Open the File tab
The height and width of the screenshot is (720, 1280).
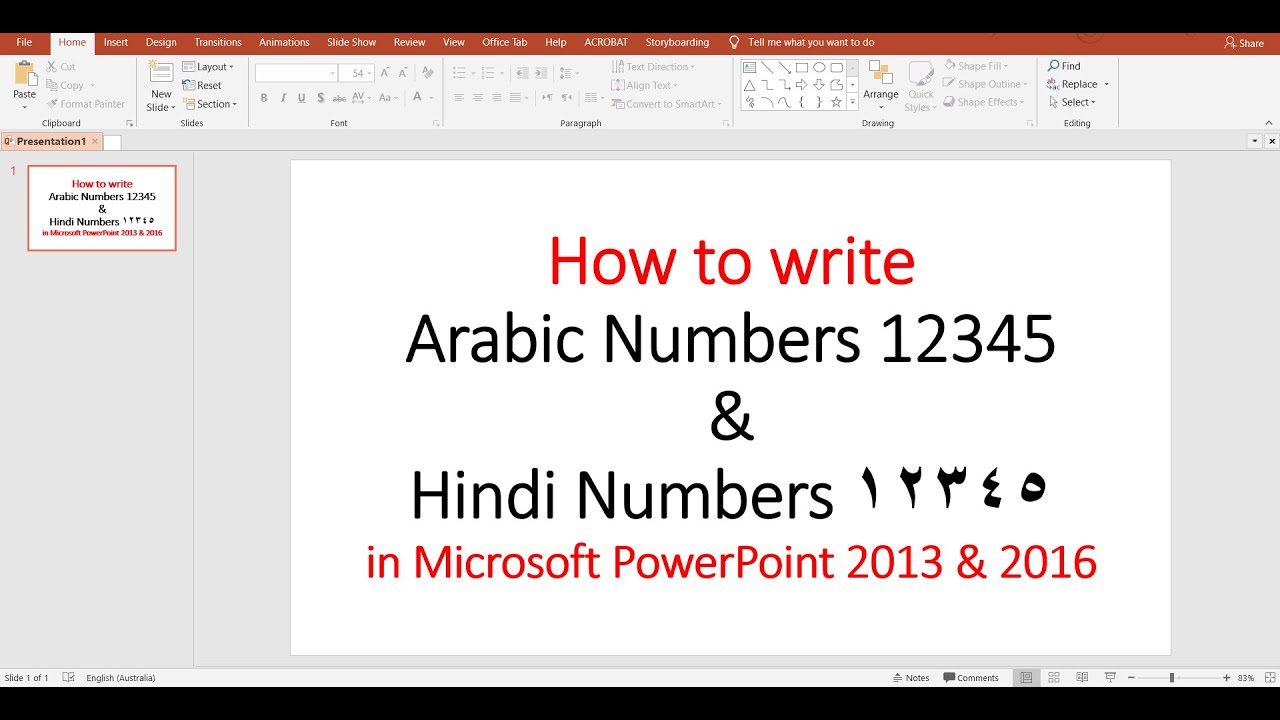[24, 42]
